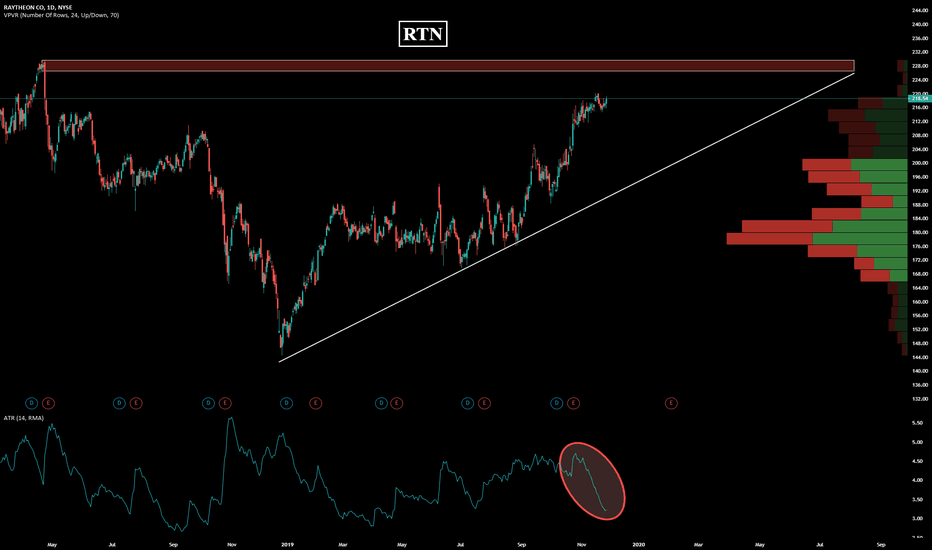This screenshot has width=932, height=550.
Task: Click the 144.00 price axis label
Action: pos(920,357)
